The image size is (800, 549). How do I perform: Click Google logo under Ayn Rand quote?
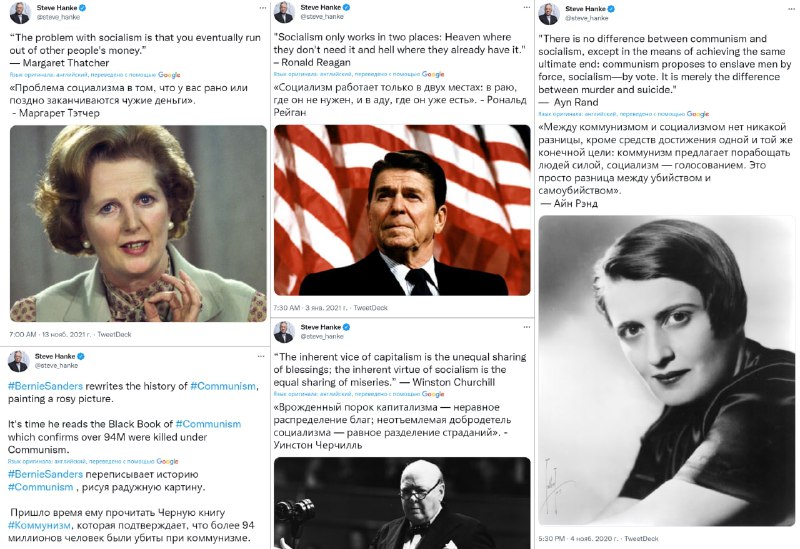[x=697, y=114]
